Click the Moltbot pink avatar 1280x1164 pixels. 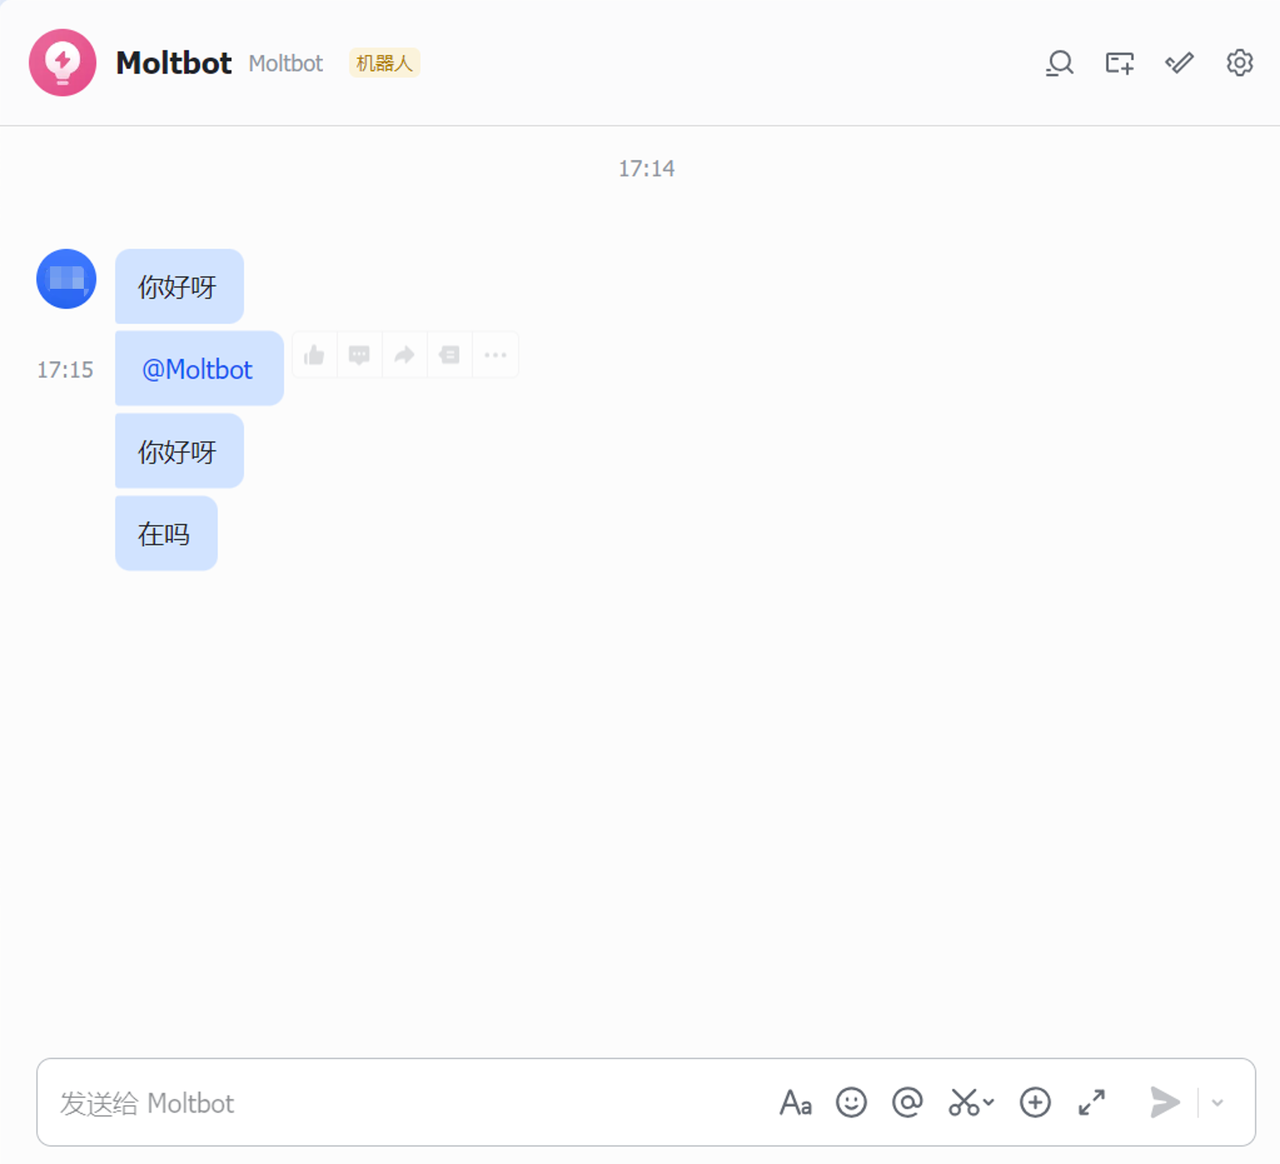pos(63,63)
